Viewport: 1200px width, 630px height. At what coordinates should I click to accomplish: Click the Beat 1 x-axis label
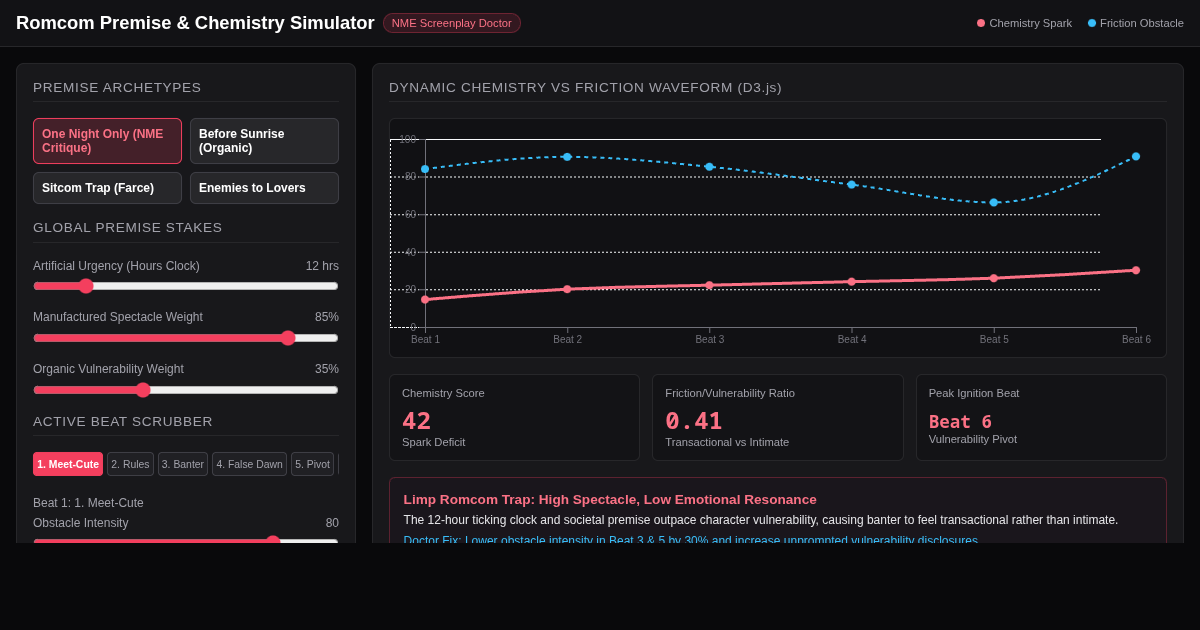425,340
